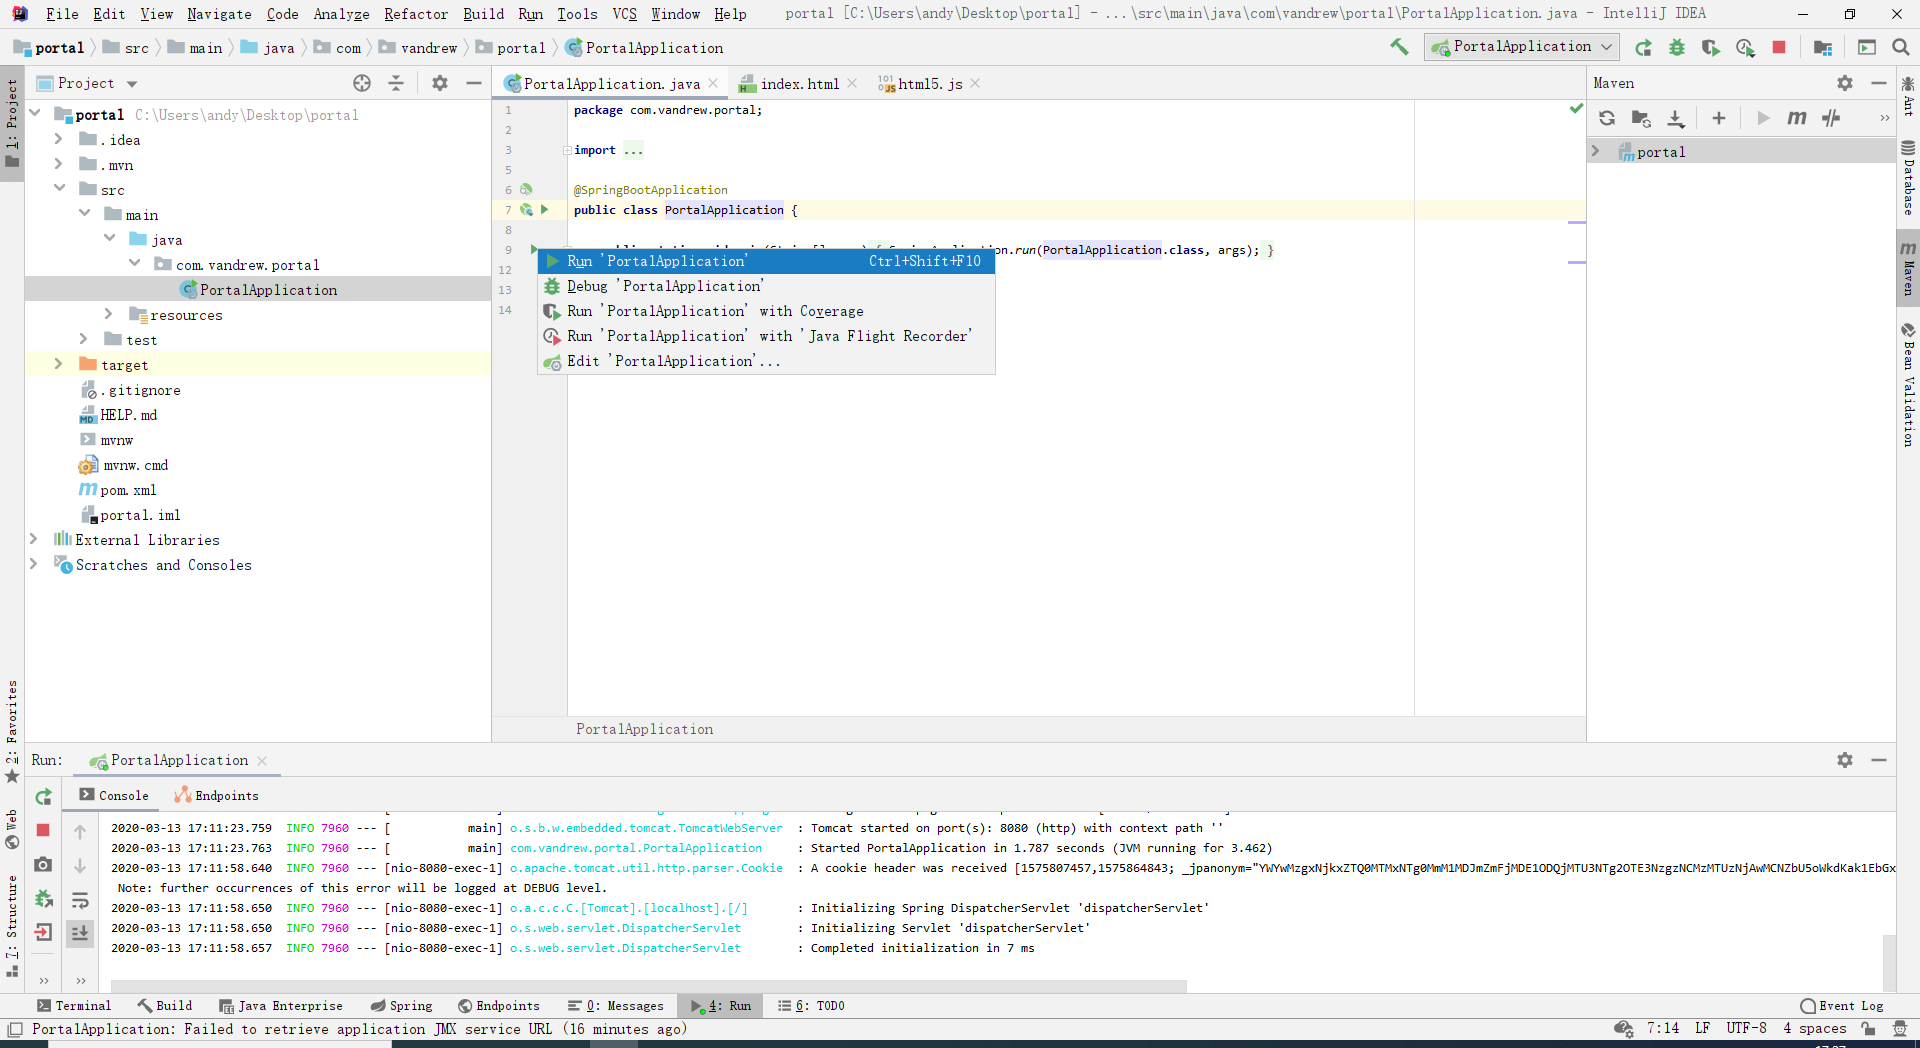Toggle scroll to end of console
Image resolution: width=1920 pixels, height=1048 pixels.
pyautogui.click(x=80, y=933)
